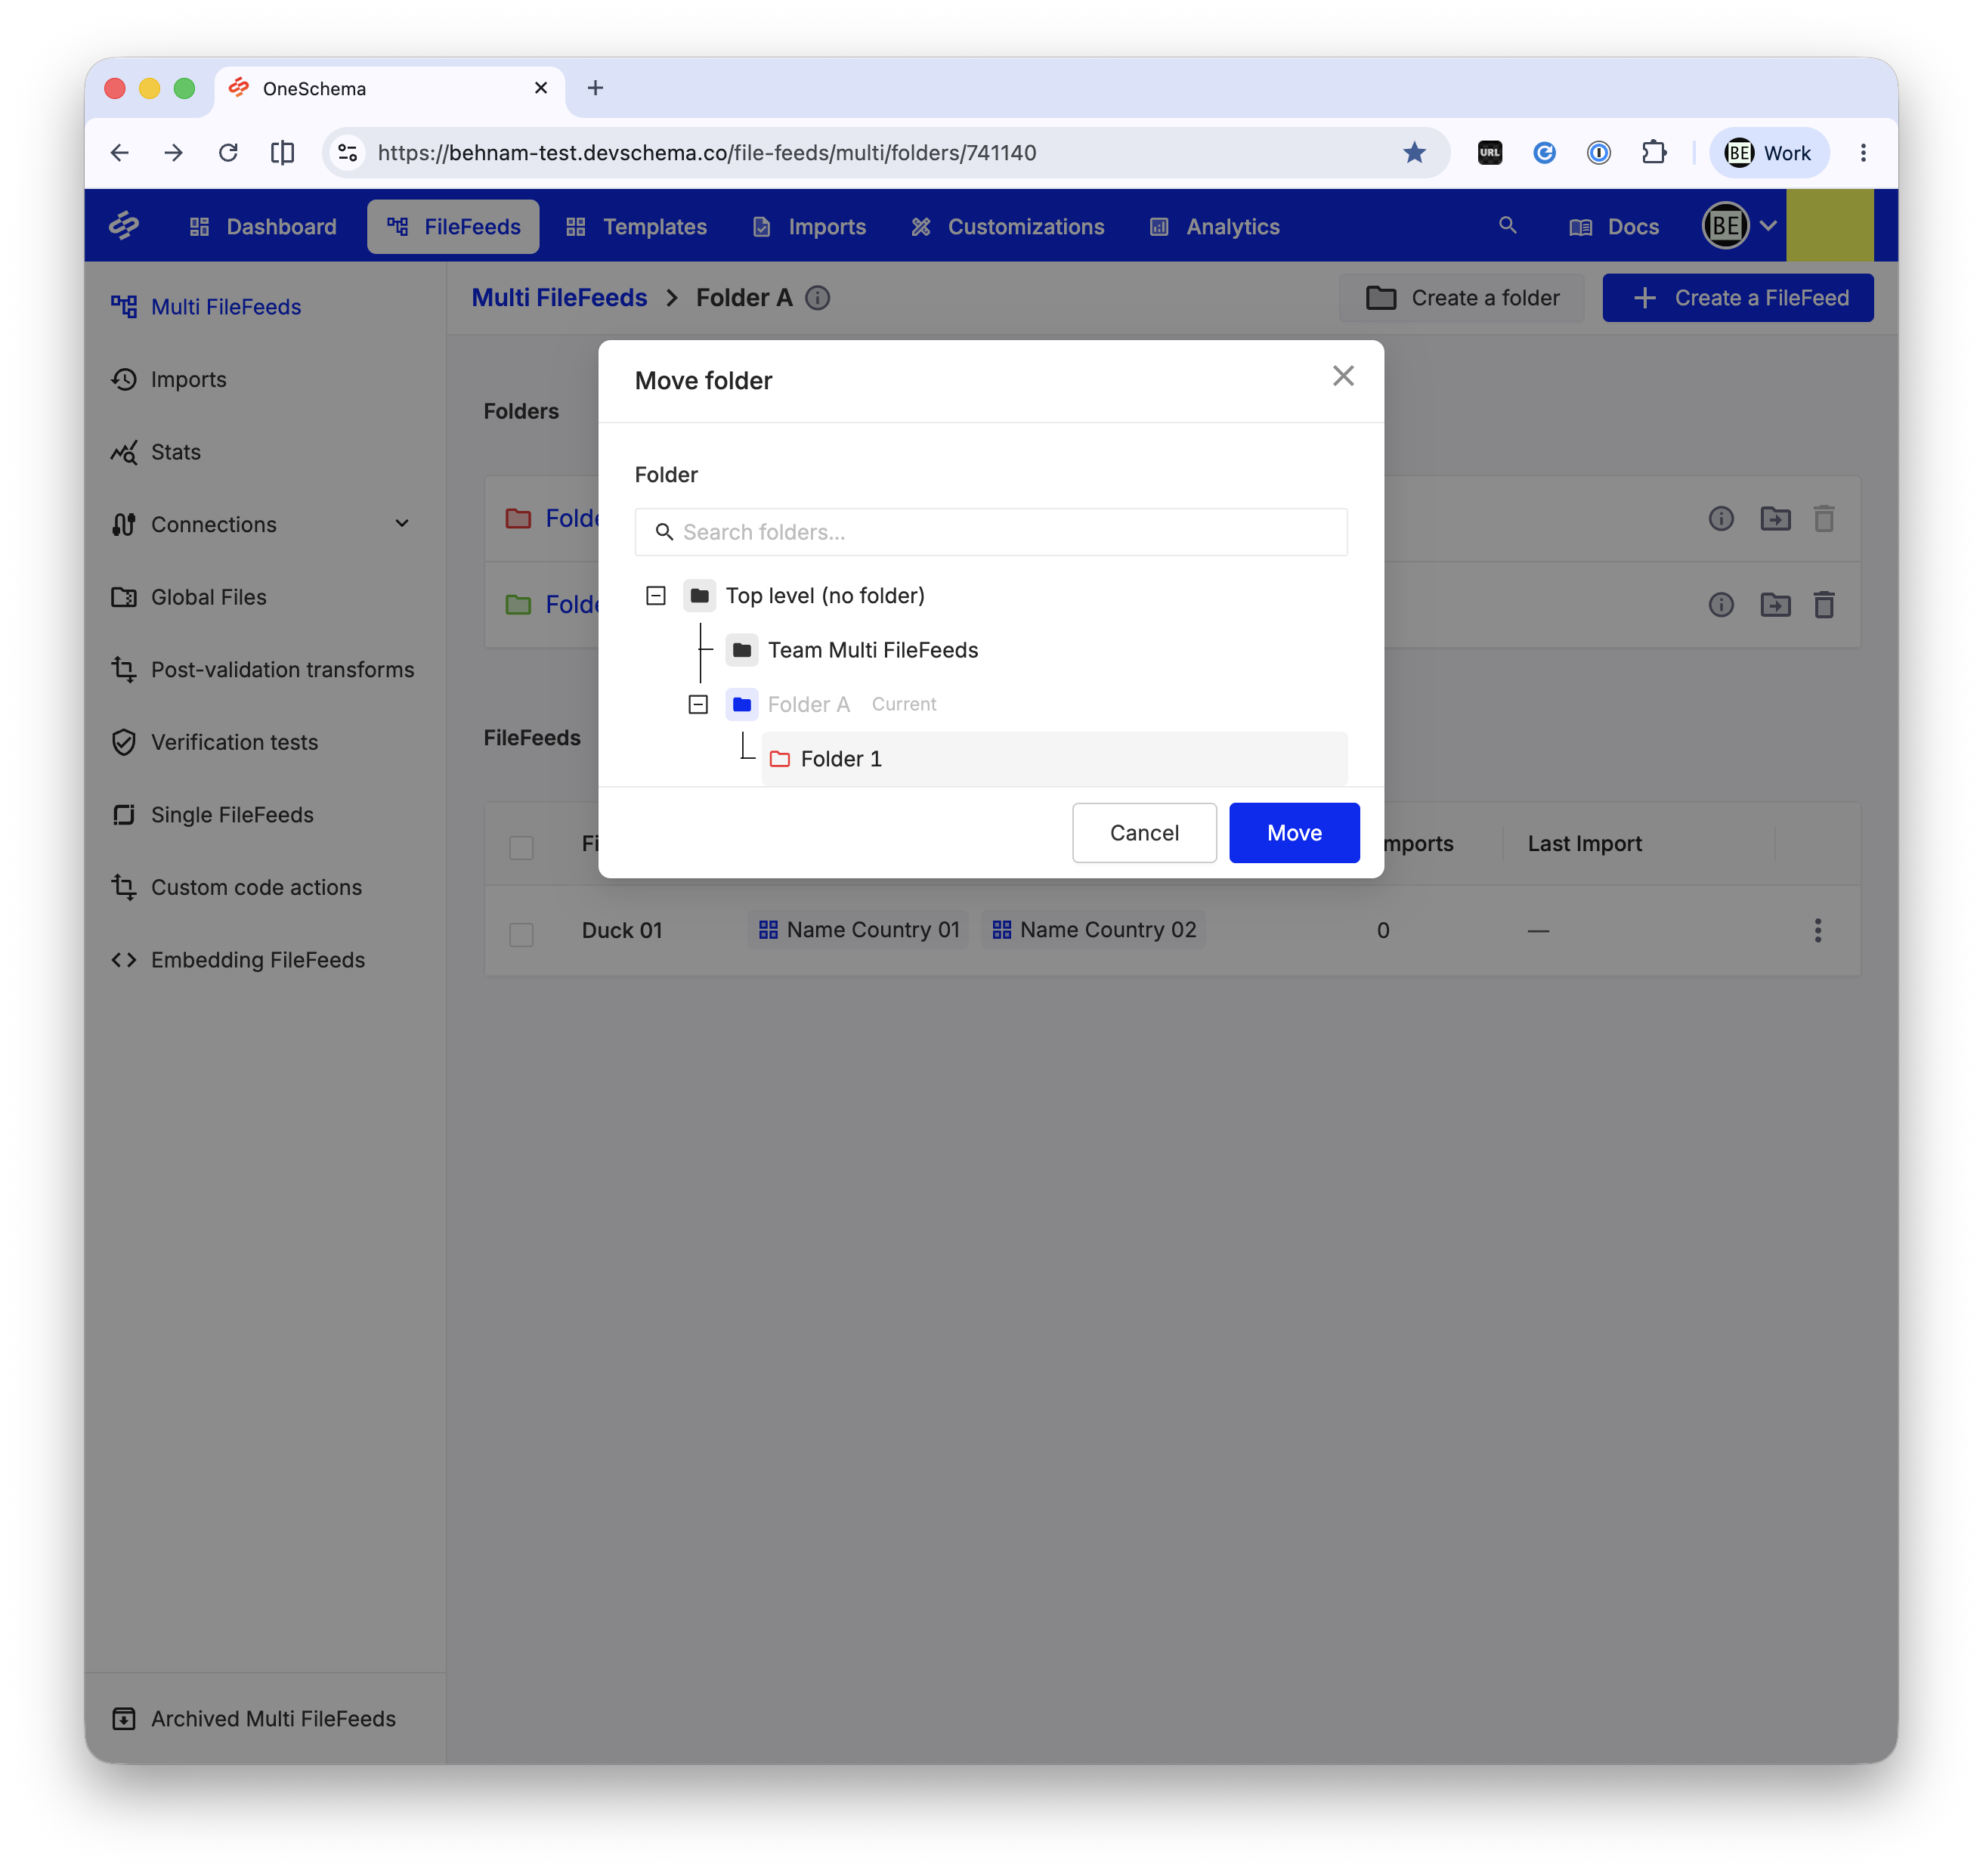Screen dimensions: 1983x1876
Task: Select Folder 1 in the folder tree
Action: 1054,759
